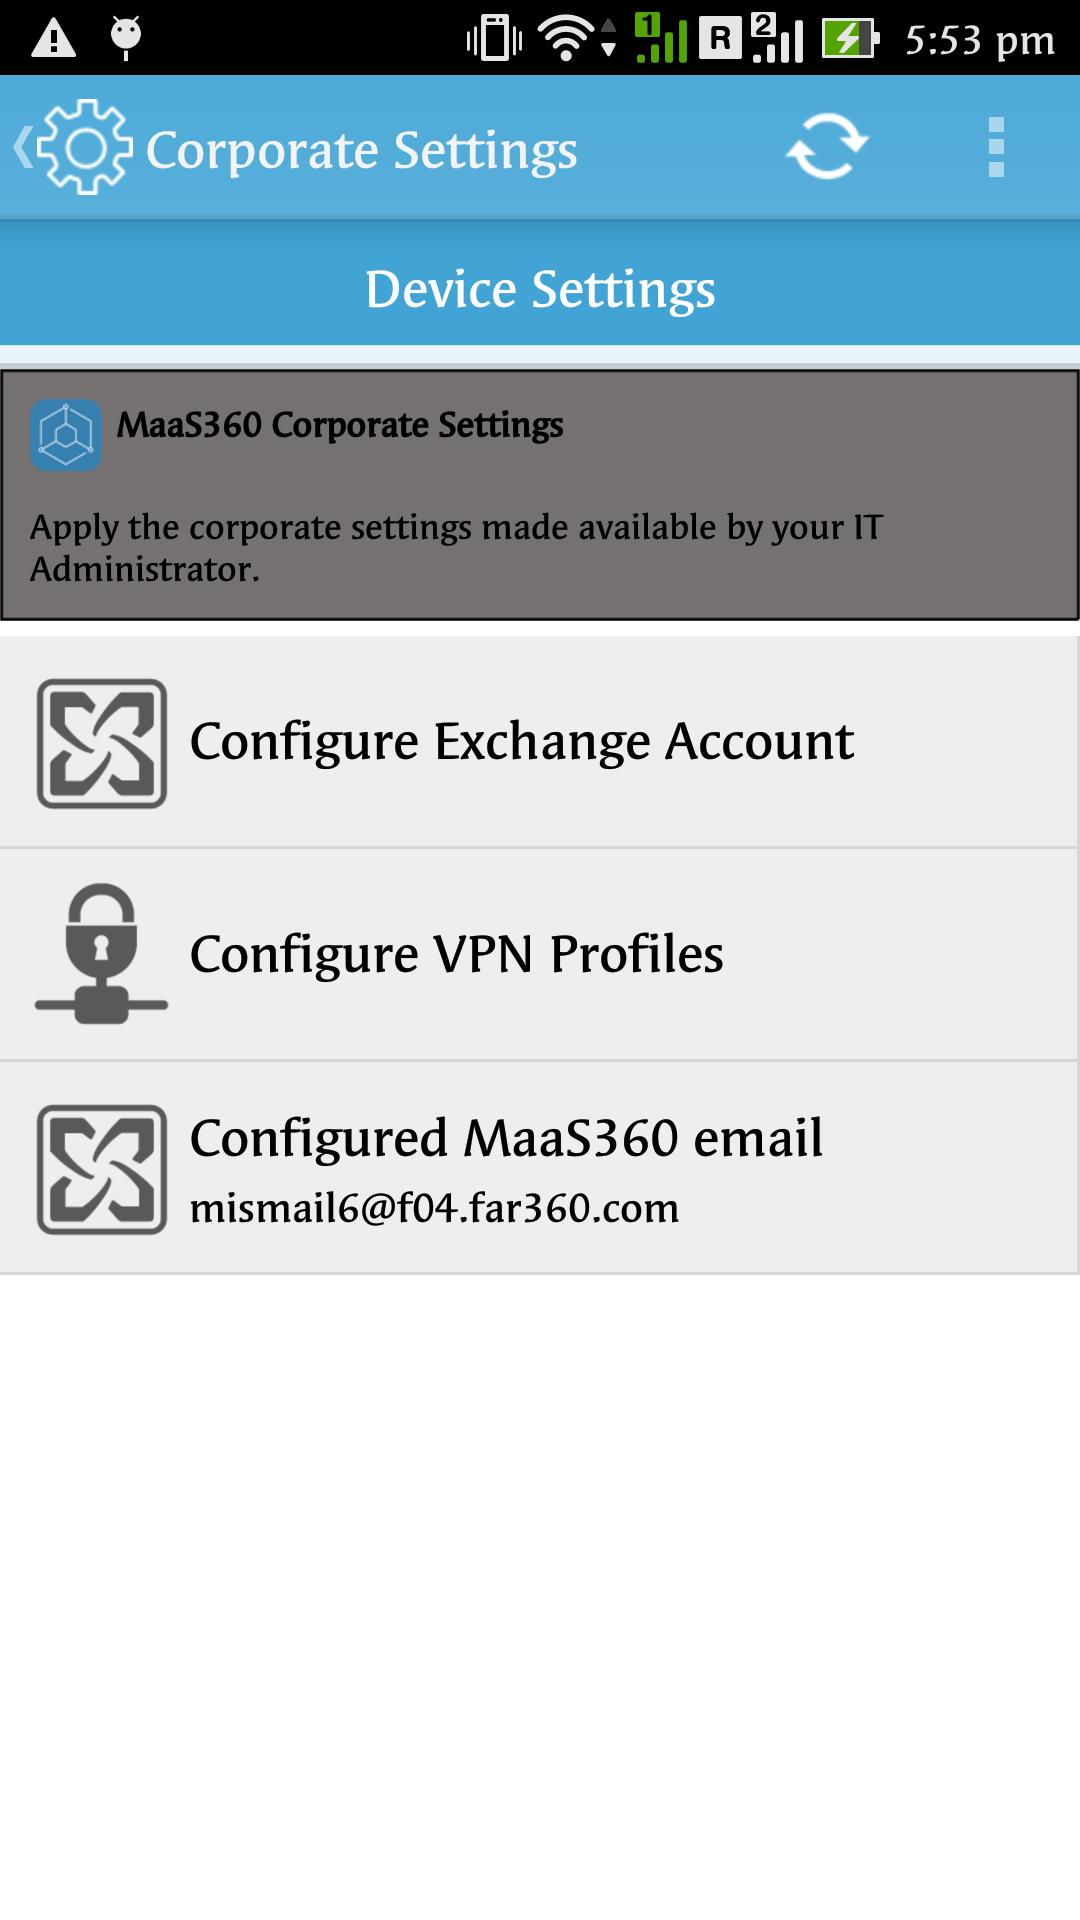Open the three-dot overflow menu
This screenshot has height=1920, width=1080.
[x=996, y=147]
